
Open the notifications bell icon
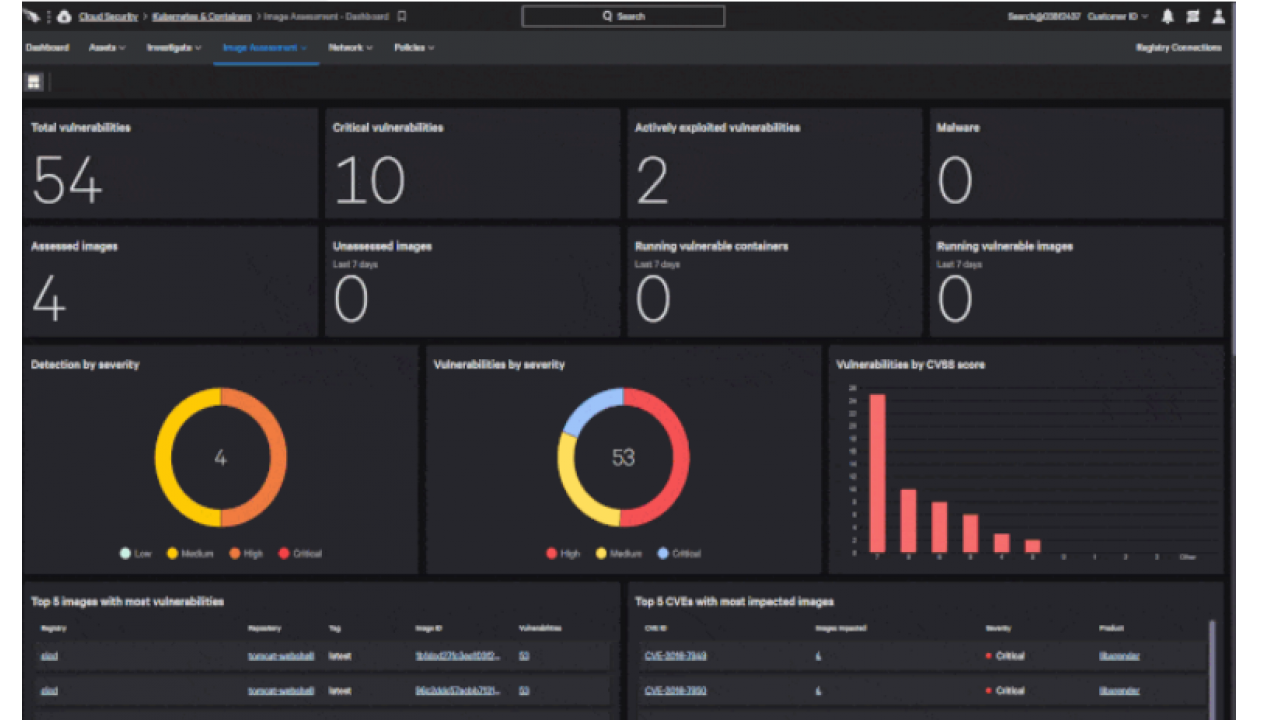(x=1167, y=16)
